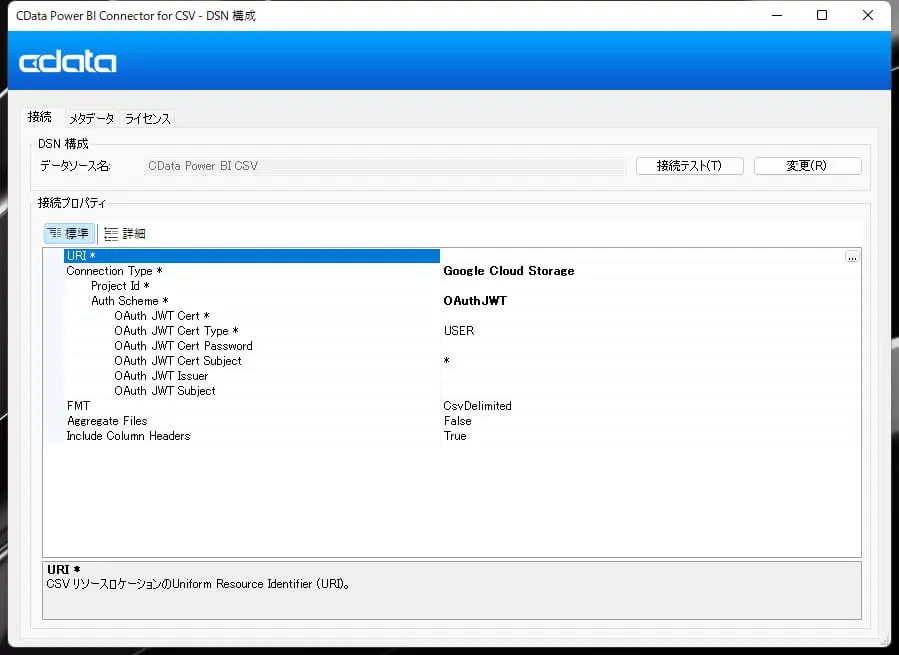Click the データソース名 input field
The width and height of the screenshot is (899, 655).
(385, 166)
